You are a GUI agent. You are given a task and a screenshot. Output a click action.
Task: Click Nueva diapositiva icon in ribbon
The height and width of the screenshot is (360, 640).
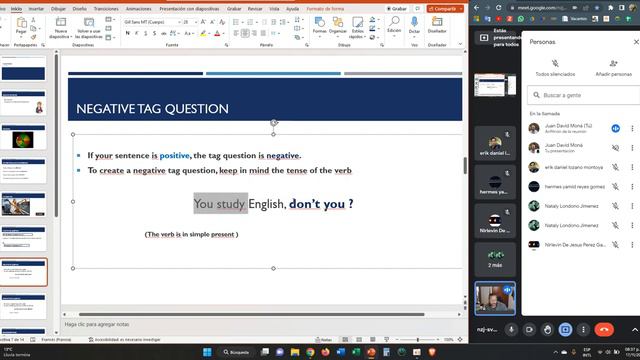pos(61,22)
